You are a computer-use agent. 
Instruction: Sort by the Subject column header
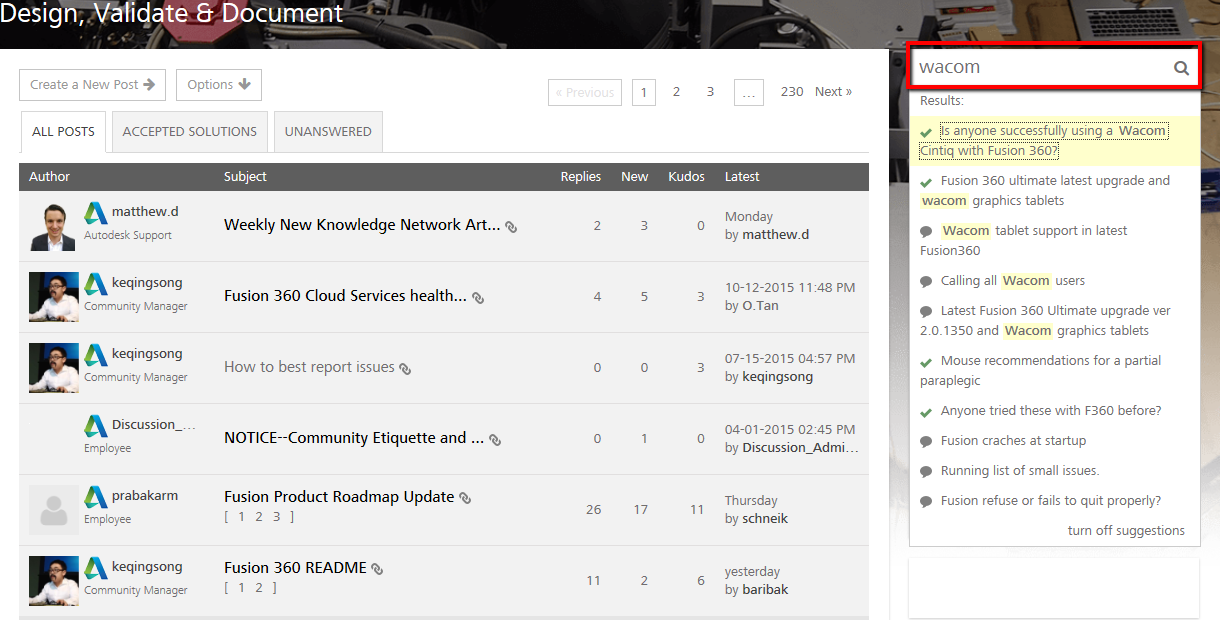pyautogui.click(x=246, y=177)
